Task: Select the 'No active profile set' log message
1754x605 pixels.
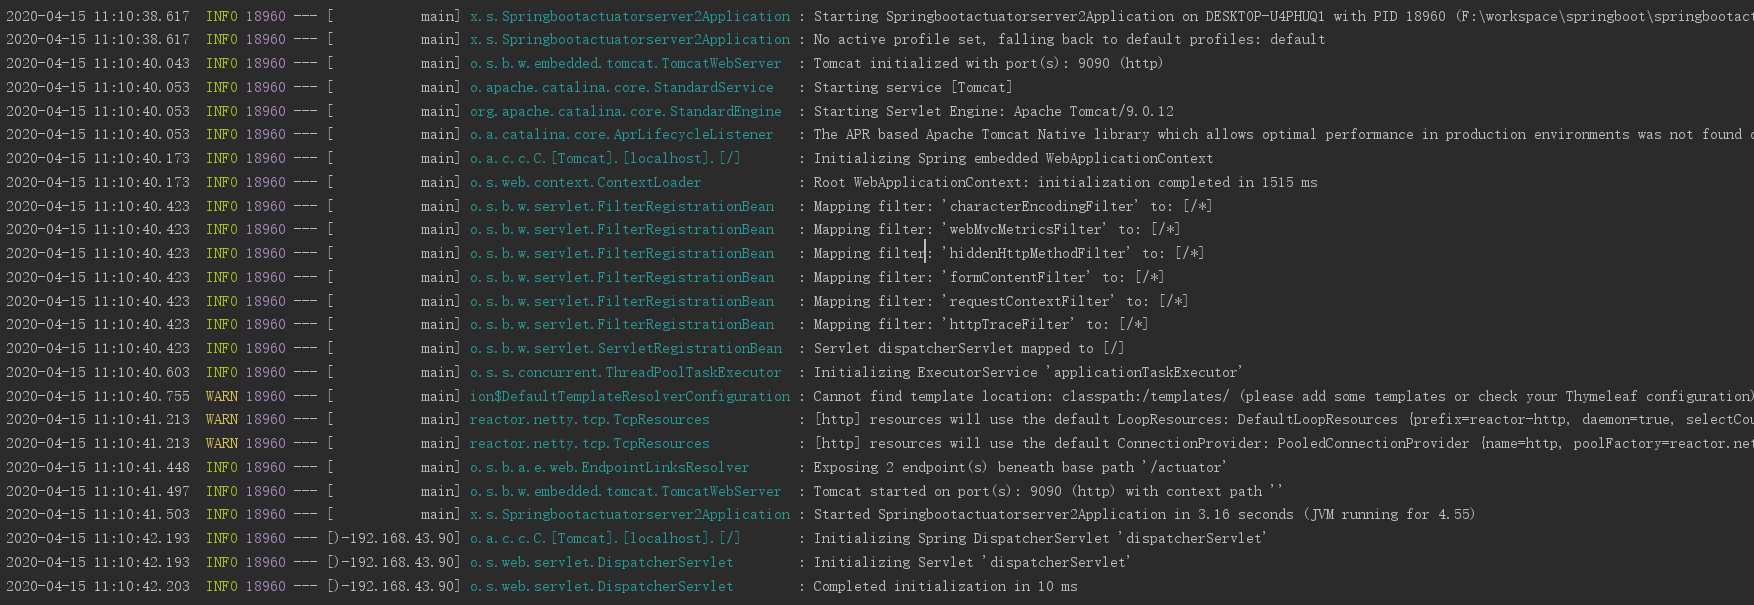Action: (x=1069, y=40)
